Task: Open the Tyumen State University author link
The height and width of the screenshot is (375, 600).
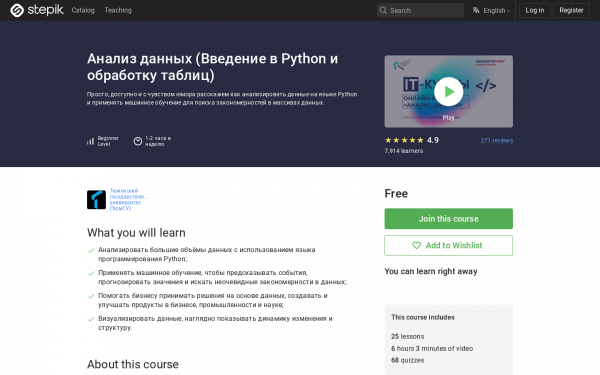Action: click(128, 199)
